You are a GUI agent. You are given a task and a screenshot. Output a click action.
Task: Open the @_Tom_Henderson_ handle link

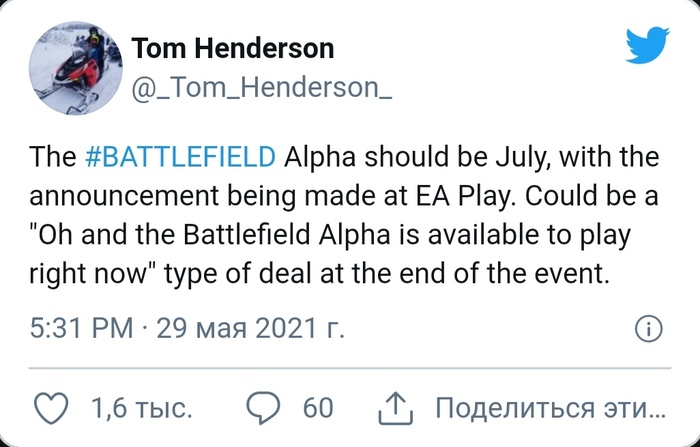262,88
